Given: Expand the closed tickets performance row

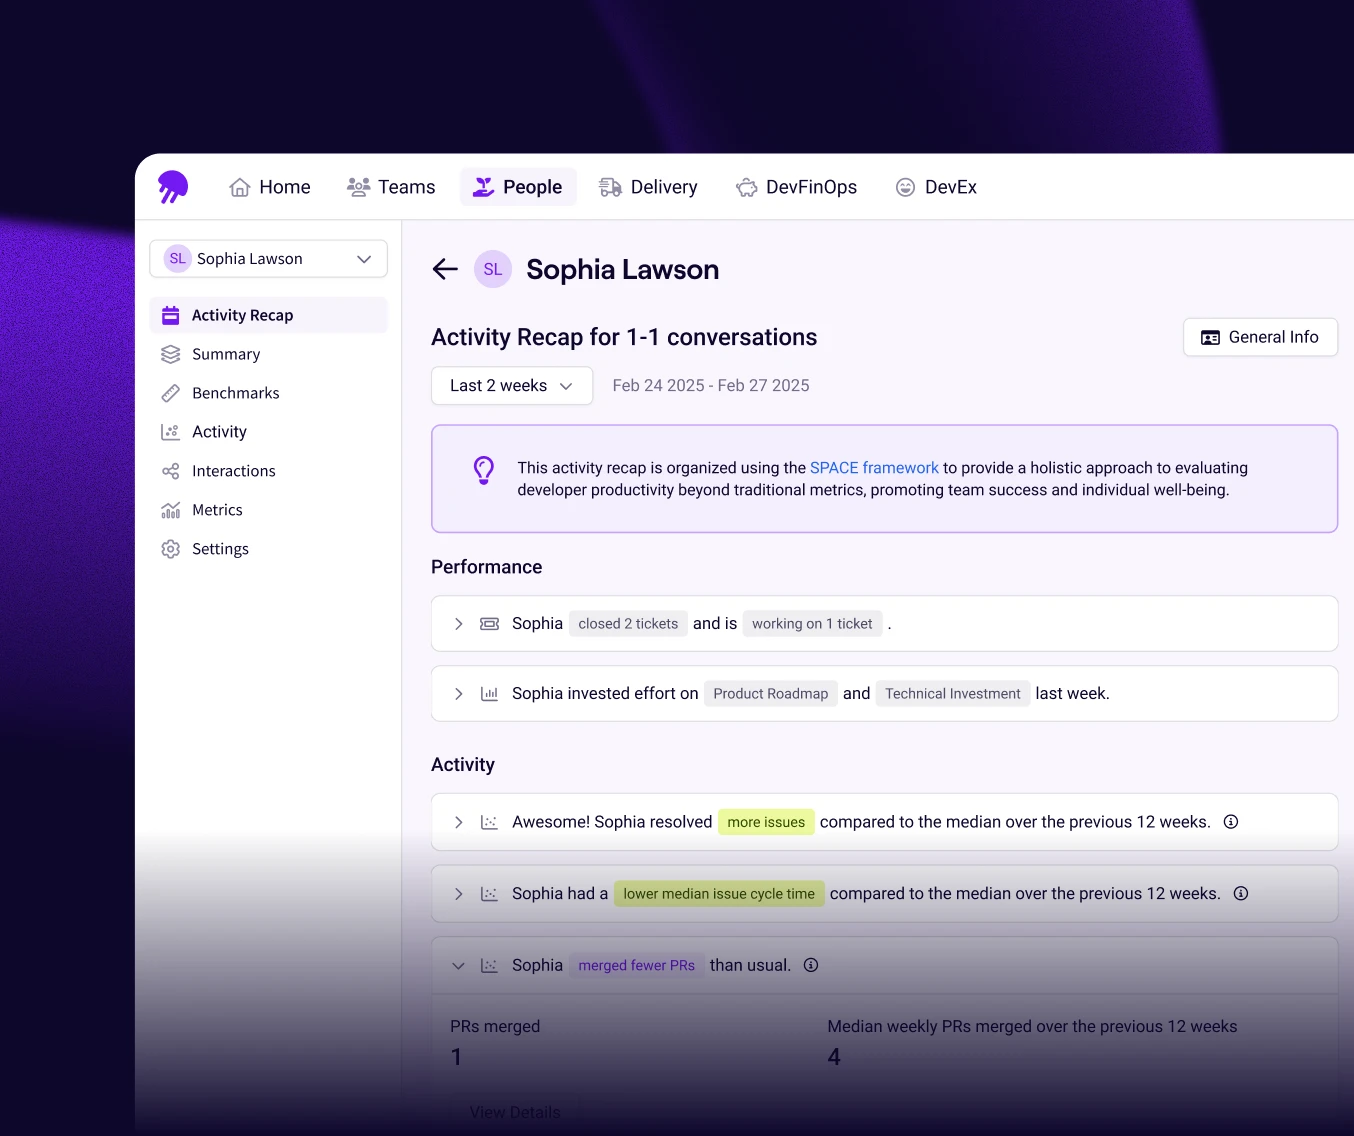Looking at the screenshot, I should (459, 624).
